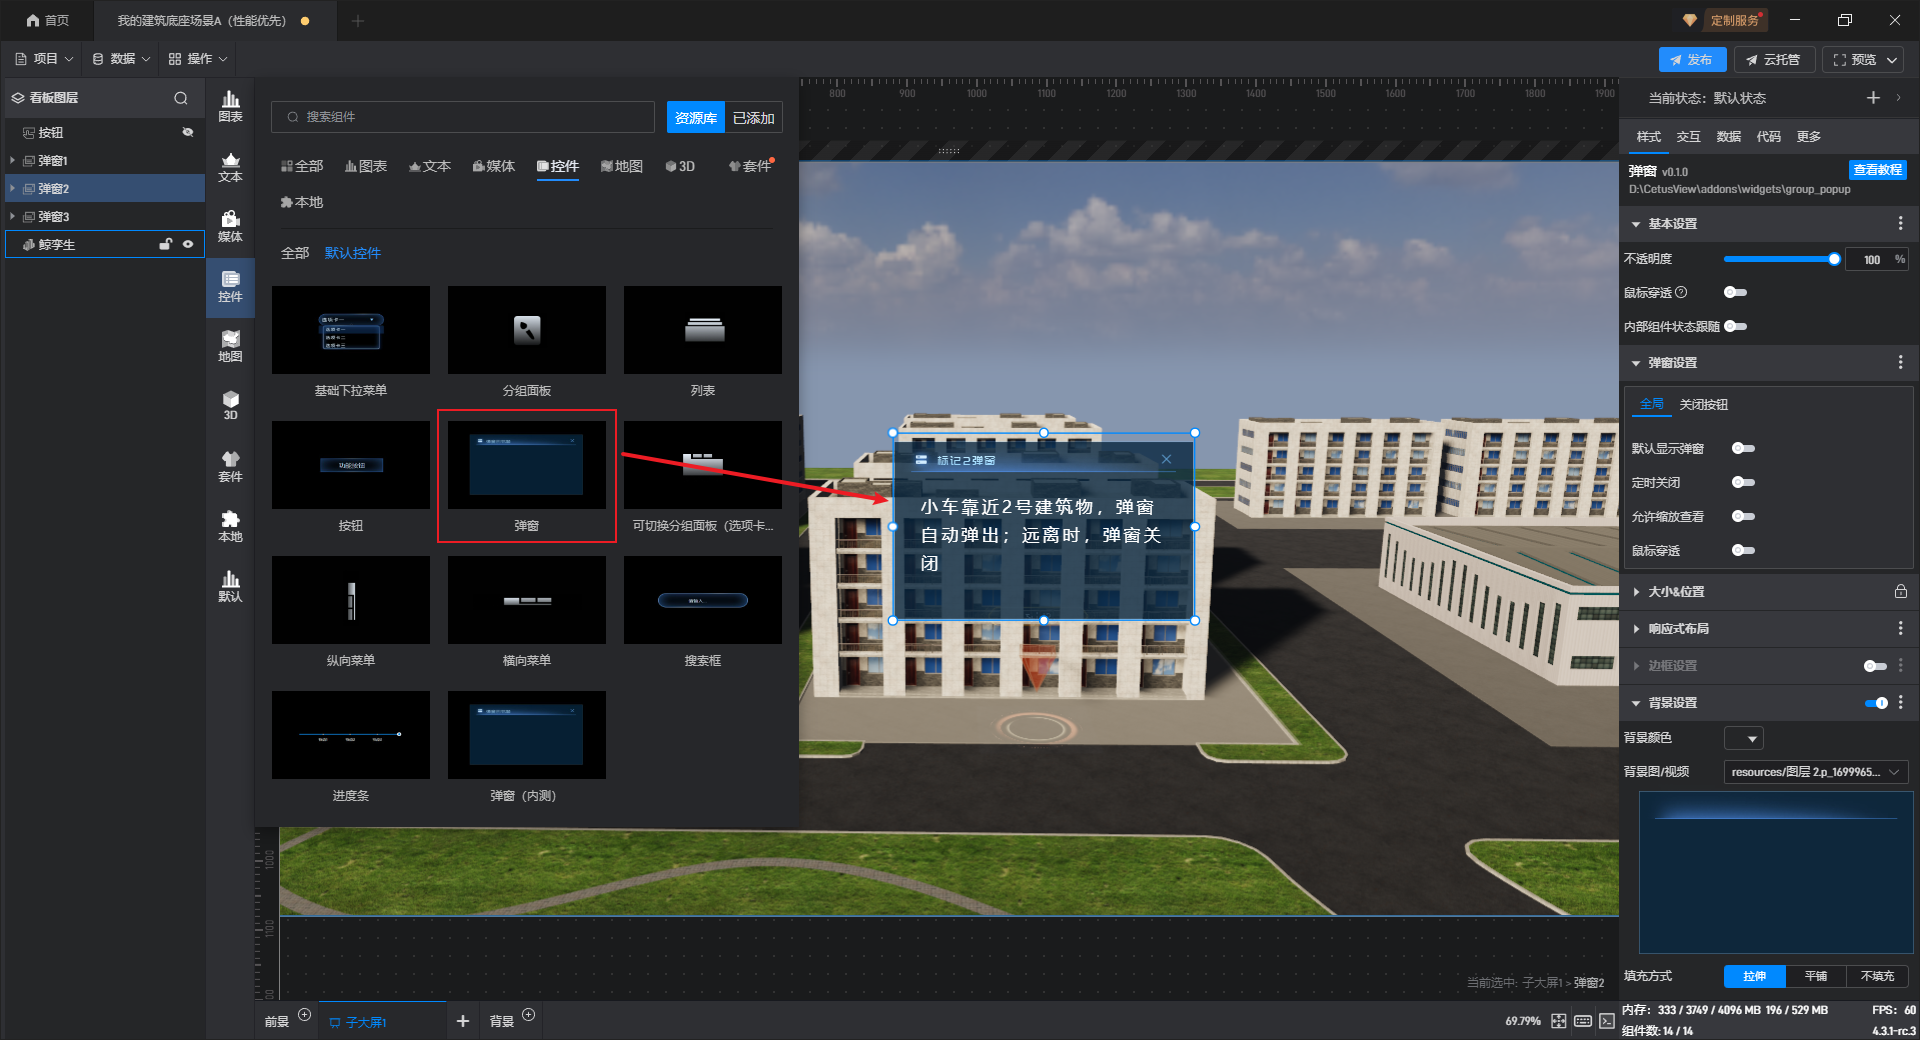Close the 标记2弹窗 popup with X
Image resolution: width=1920 pixels, height=1040 pixels.
(1166, 460)
